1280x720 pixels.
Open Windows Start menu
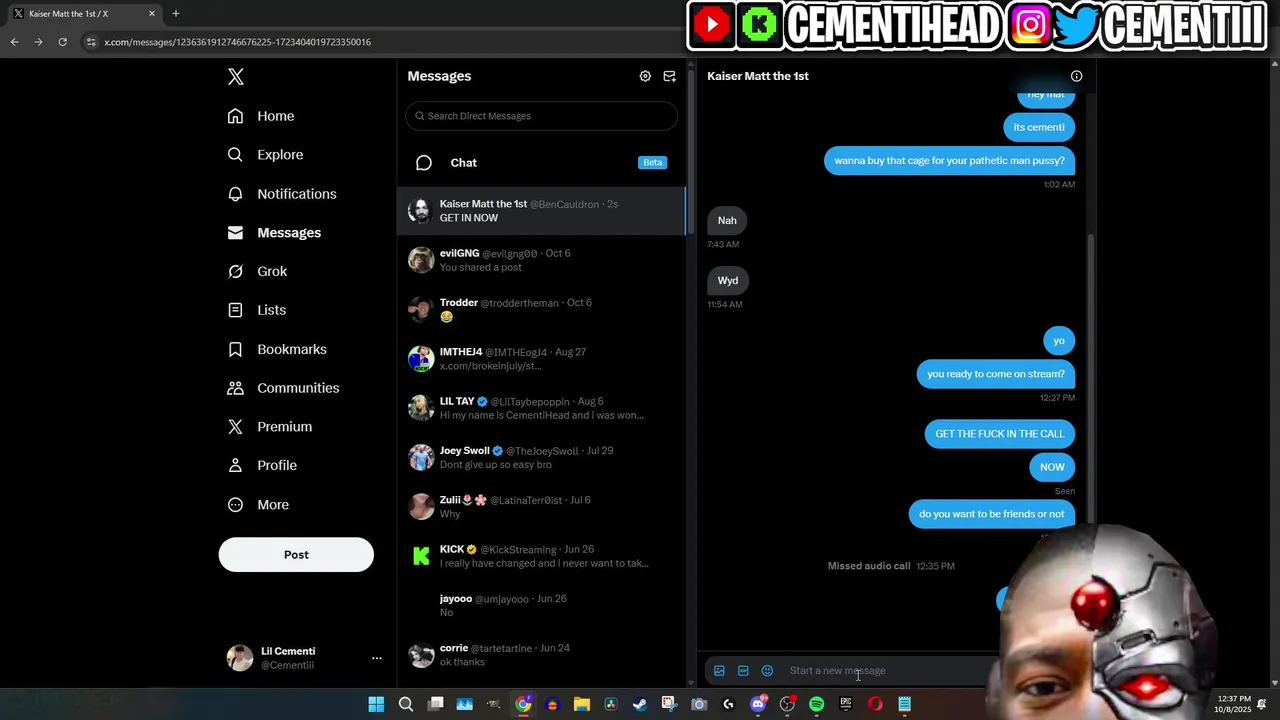click(x=376, y=705)
